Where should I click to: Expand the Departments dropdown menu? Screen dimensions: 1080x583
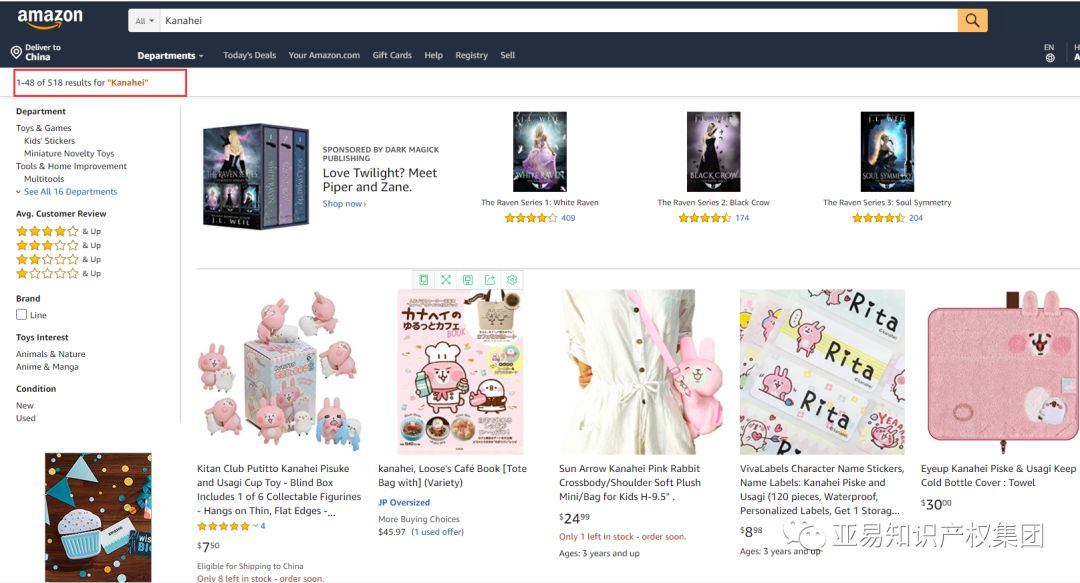click(170, 56)
